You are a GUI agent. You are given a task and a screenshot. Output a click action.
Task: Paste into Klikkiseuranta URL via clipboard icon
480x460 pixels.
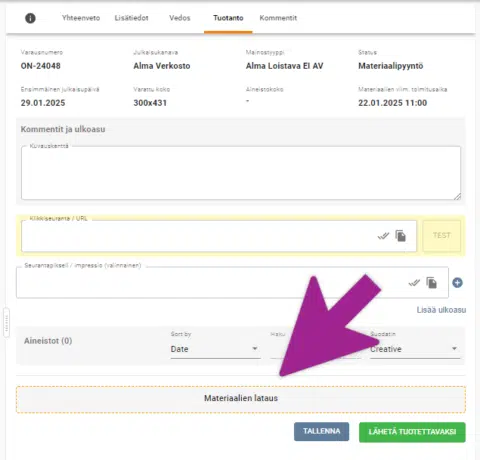pos(401,236)
